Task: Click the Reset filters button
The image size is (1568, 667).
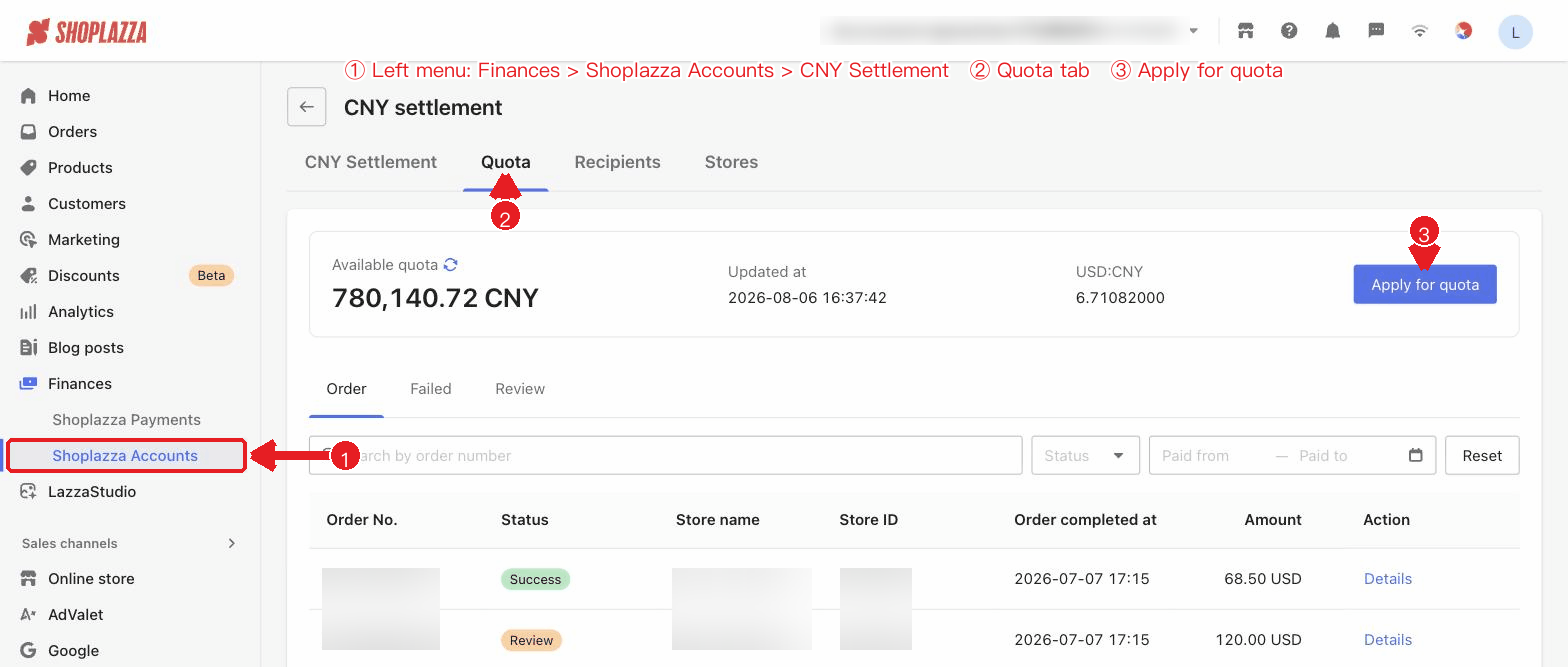Action: 1482,455
